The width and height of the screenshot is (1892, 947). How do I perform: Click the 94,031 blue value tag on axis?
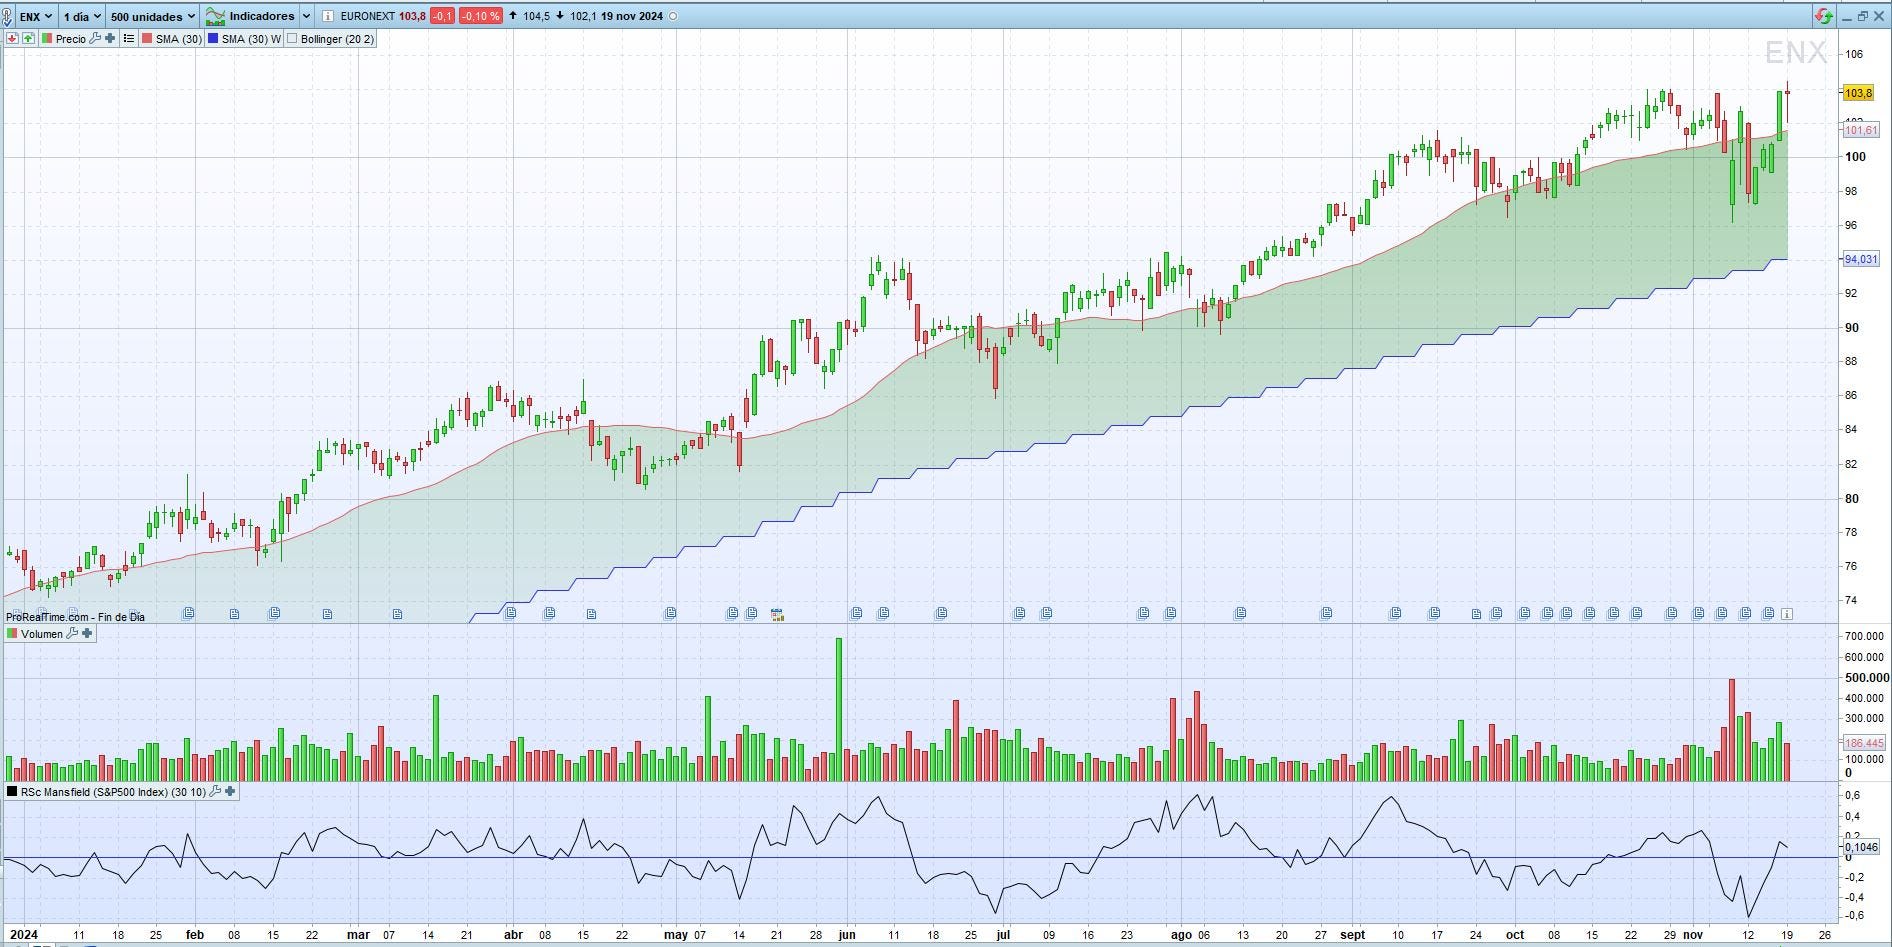click(1860, 259)
